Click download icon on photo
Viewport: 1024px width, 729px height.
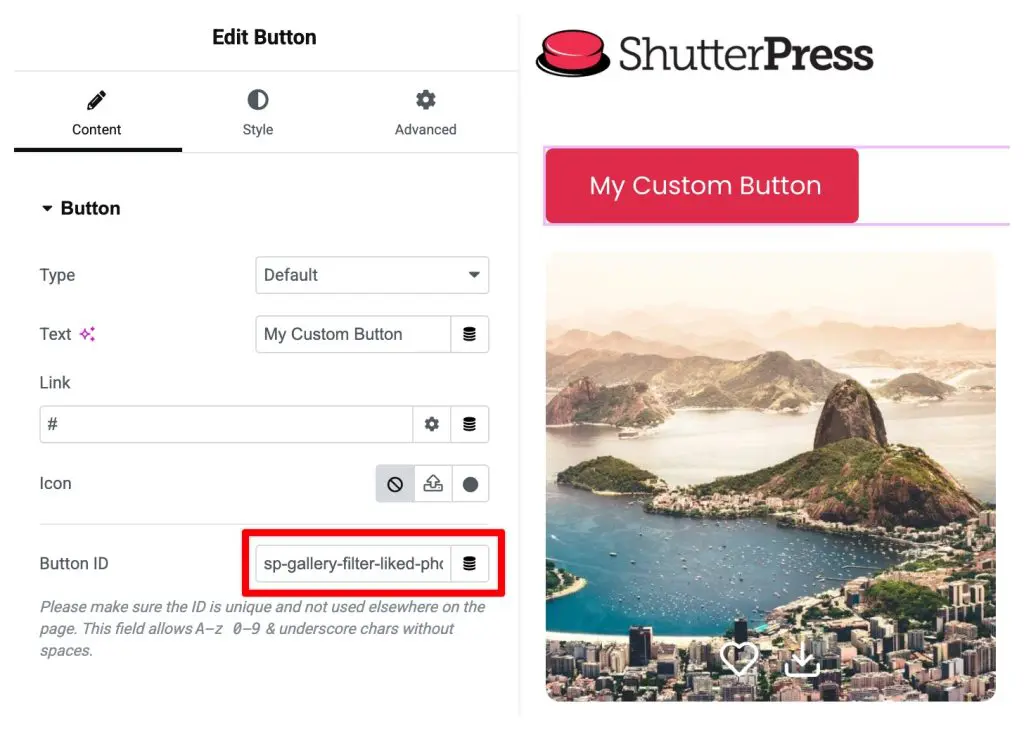point(801,658)
